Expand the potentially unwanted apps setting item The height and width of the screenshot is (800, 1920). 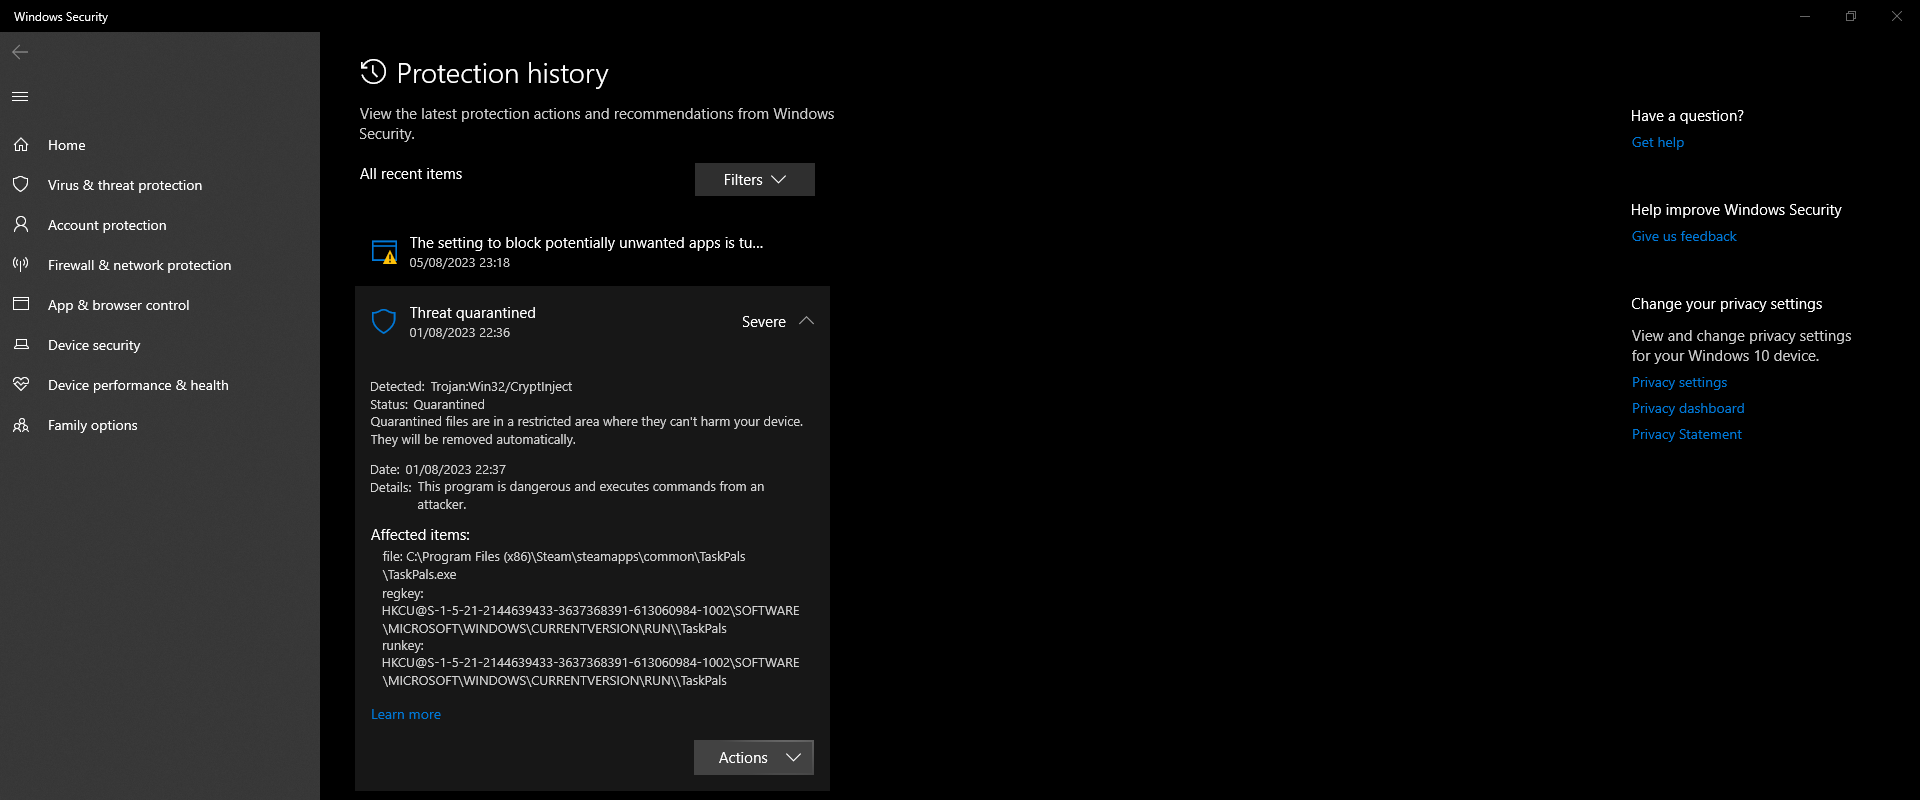click(x=592, y=252)
